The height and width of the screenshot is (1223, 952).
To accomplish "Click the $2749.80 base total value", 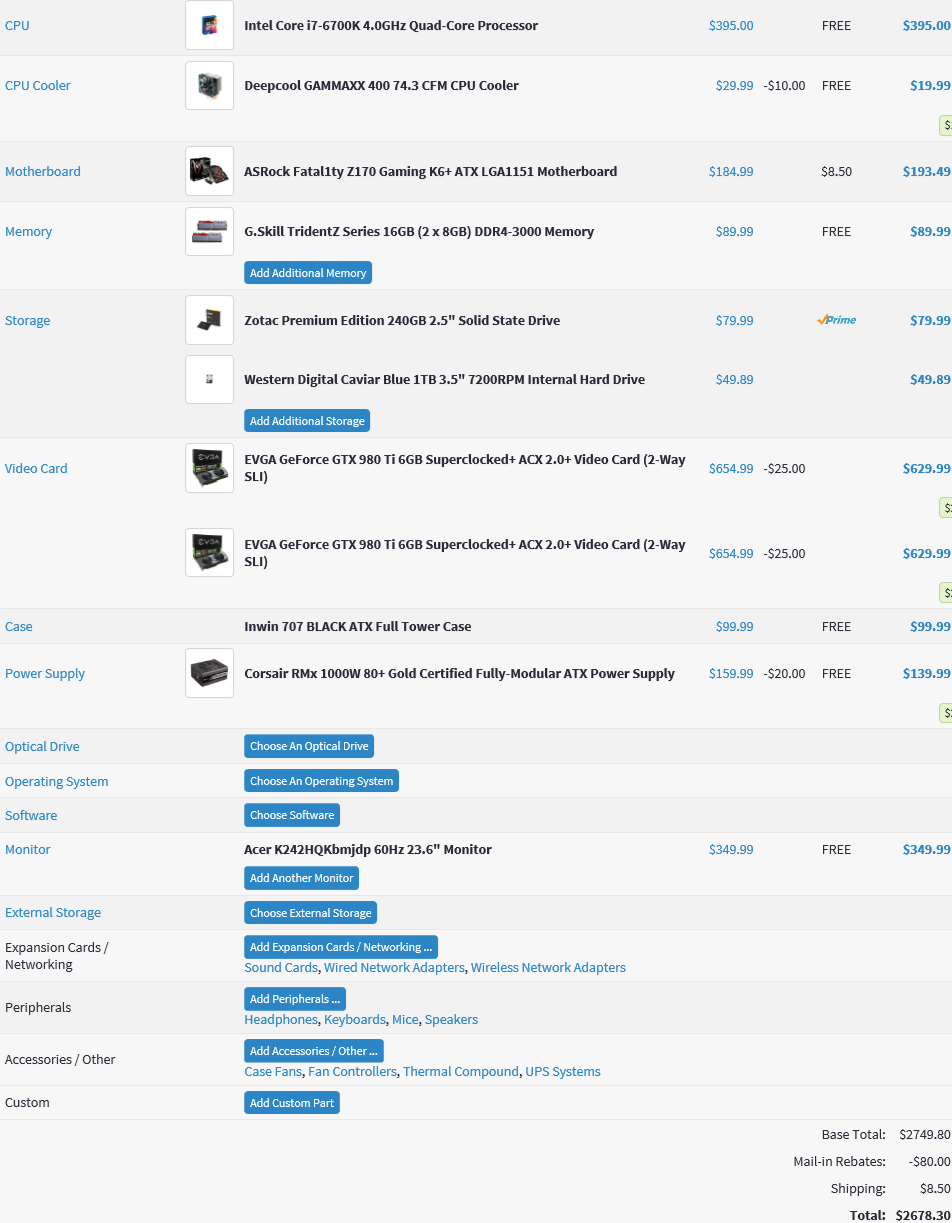I will coord(924,1134).
